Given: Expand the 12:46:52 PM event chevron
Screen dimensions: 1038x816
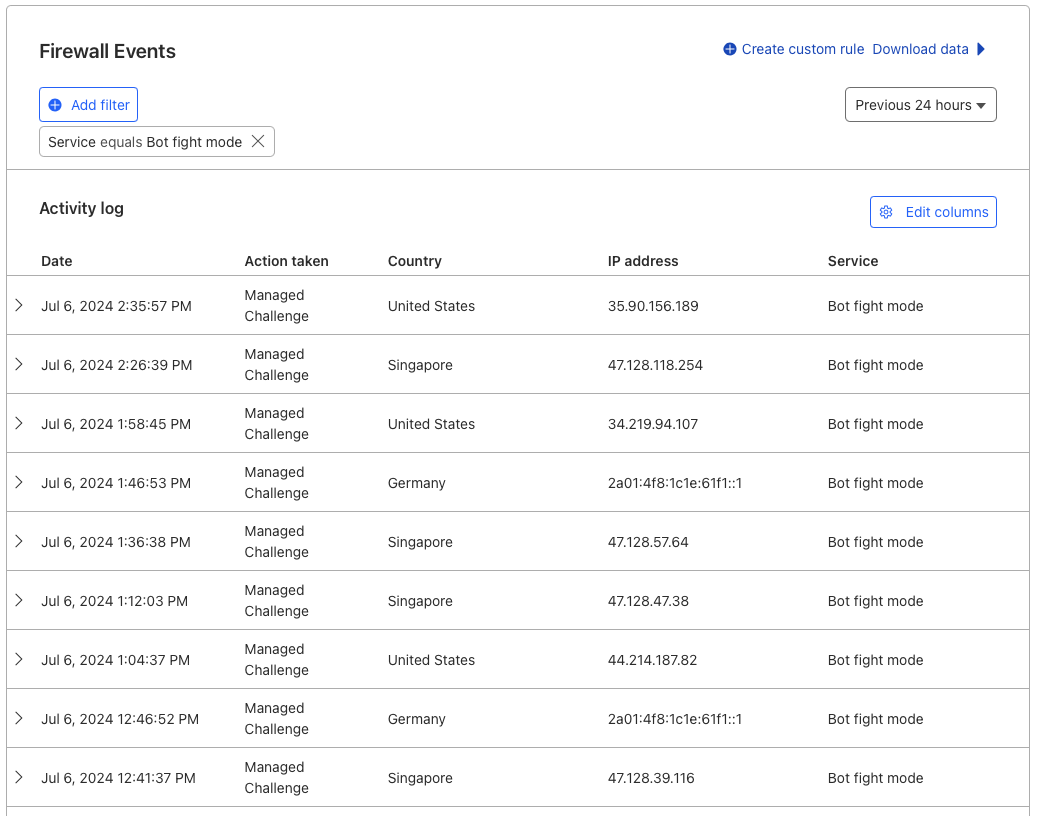Looking at the screenshot, I should (x=19, y=718).
